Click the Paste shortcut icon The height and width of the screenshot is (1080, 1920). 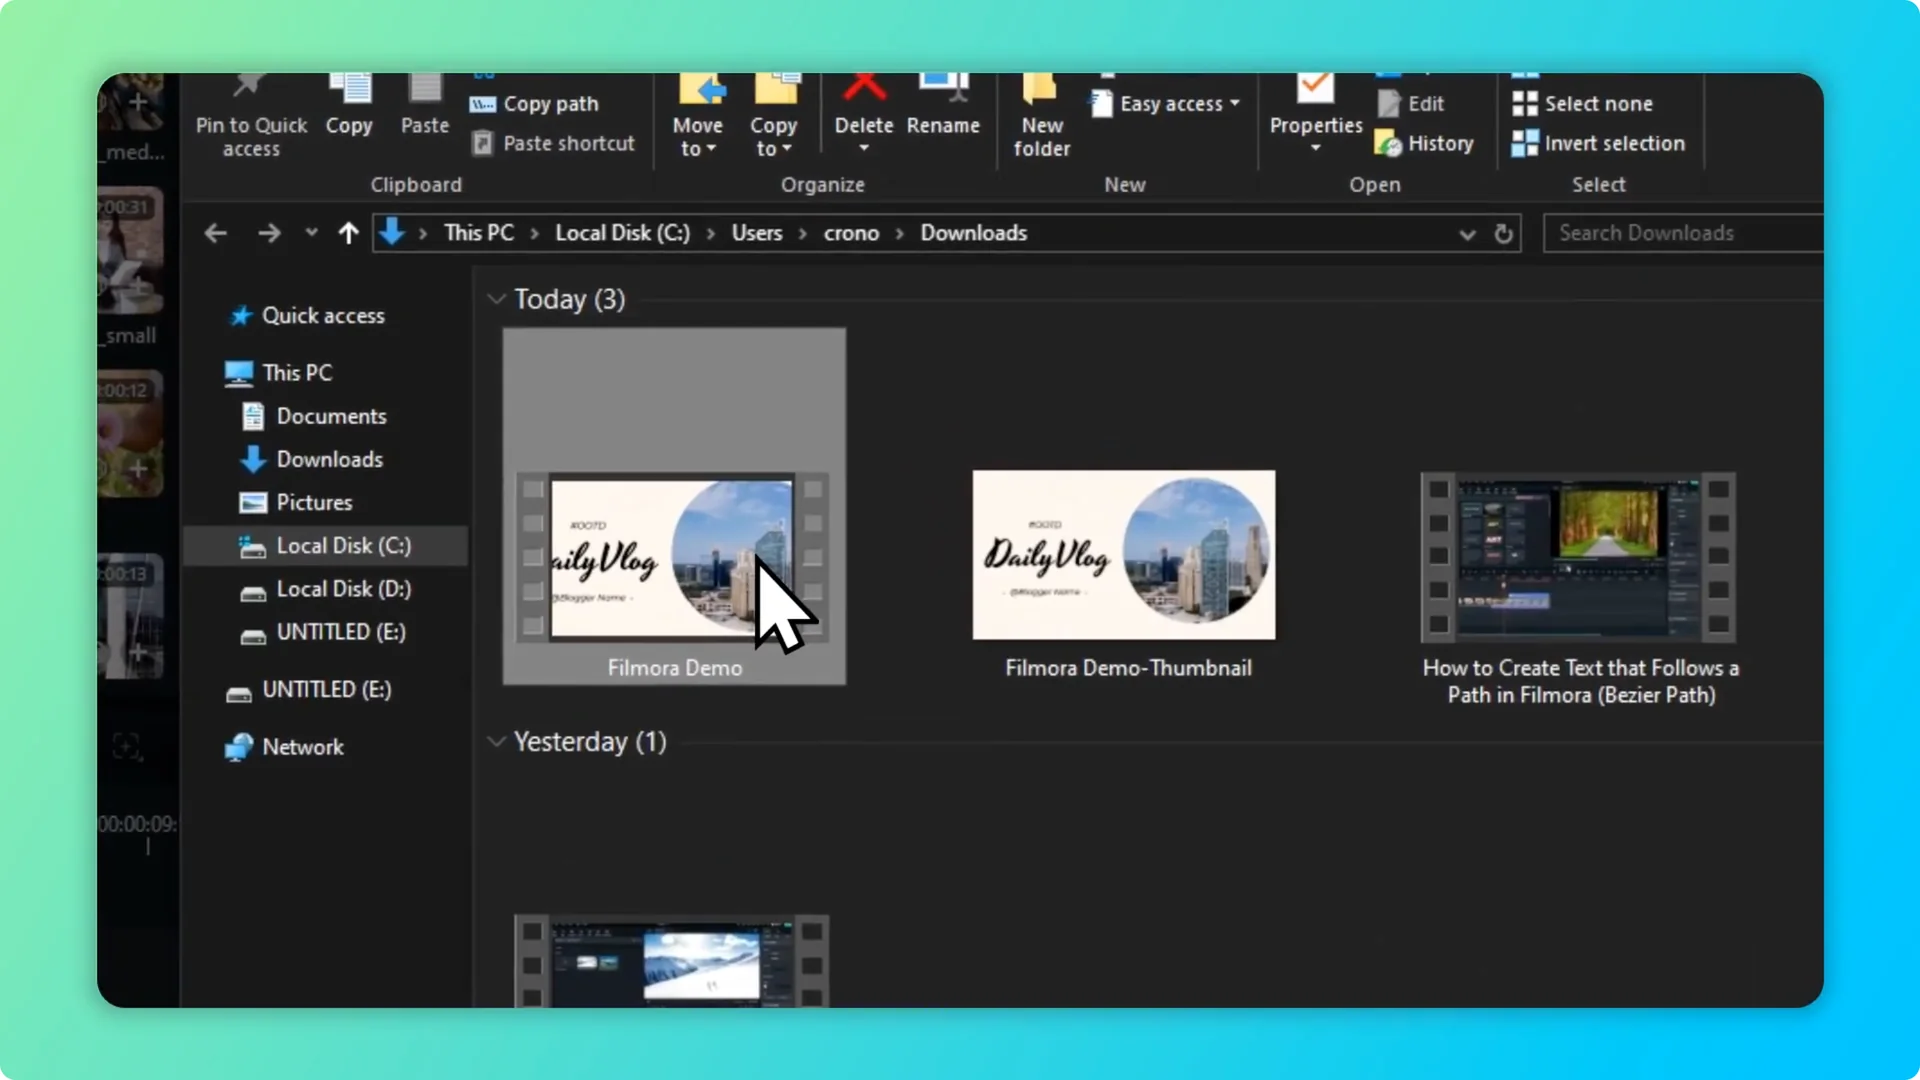pyautogui.click(x=483, y=143)
